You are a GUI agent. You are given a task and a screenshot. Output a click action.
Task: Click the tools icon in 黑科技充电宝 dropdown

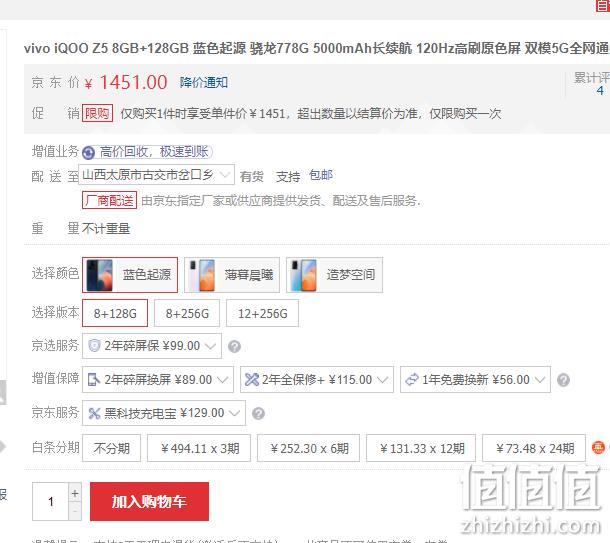tap(94, 413)
